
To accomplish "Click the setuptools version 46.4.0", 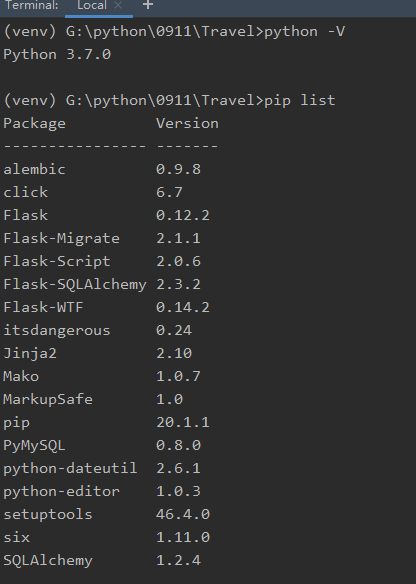I will coord(183,514).
